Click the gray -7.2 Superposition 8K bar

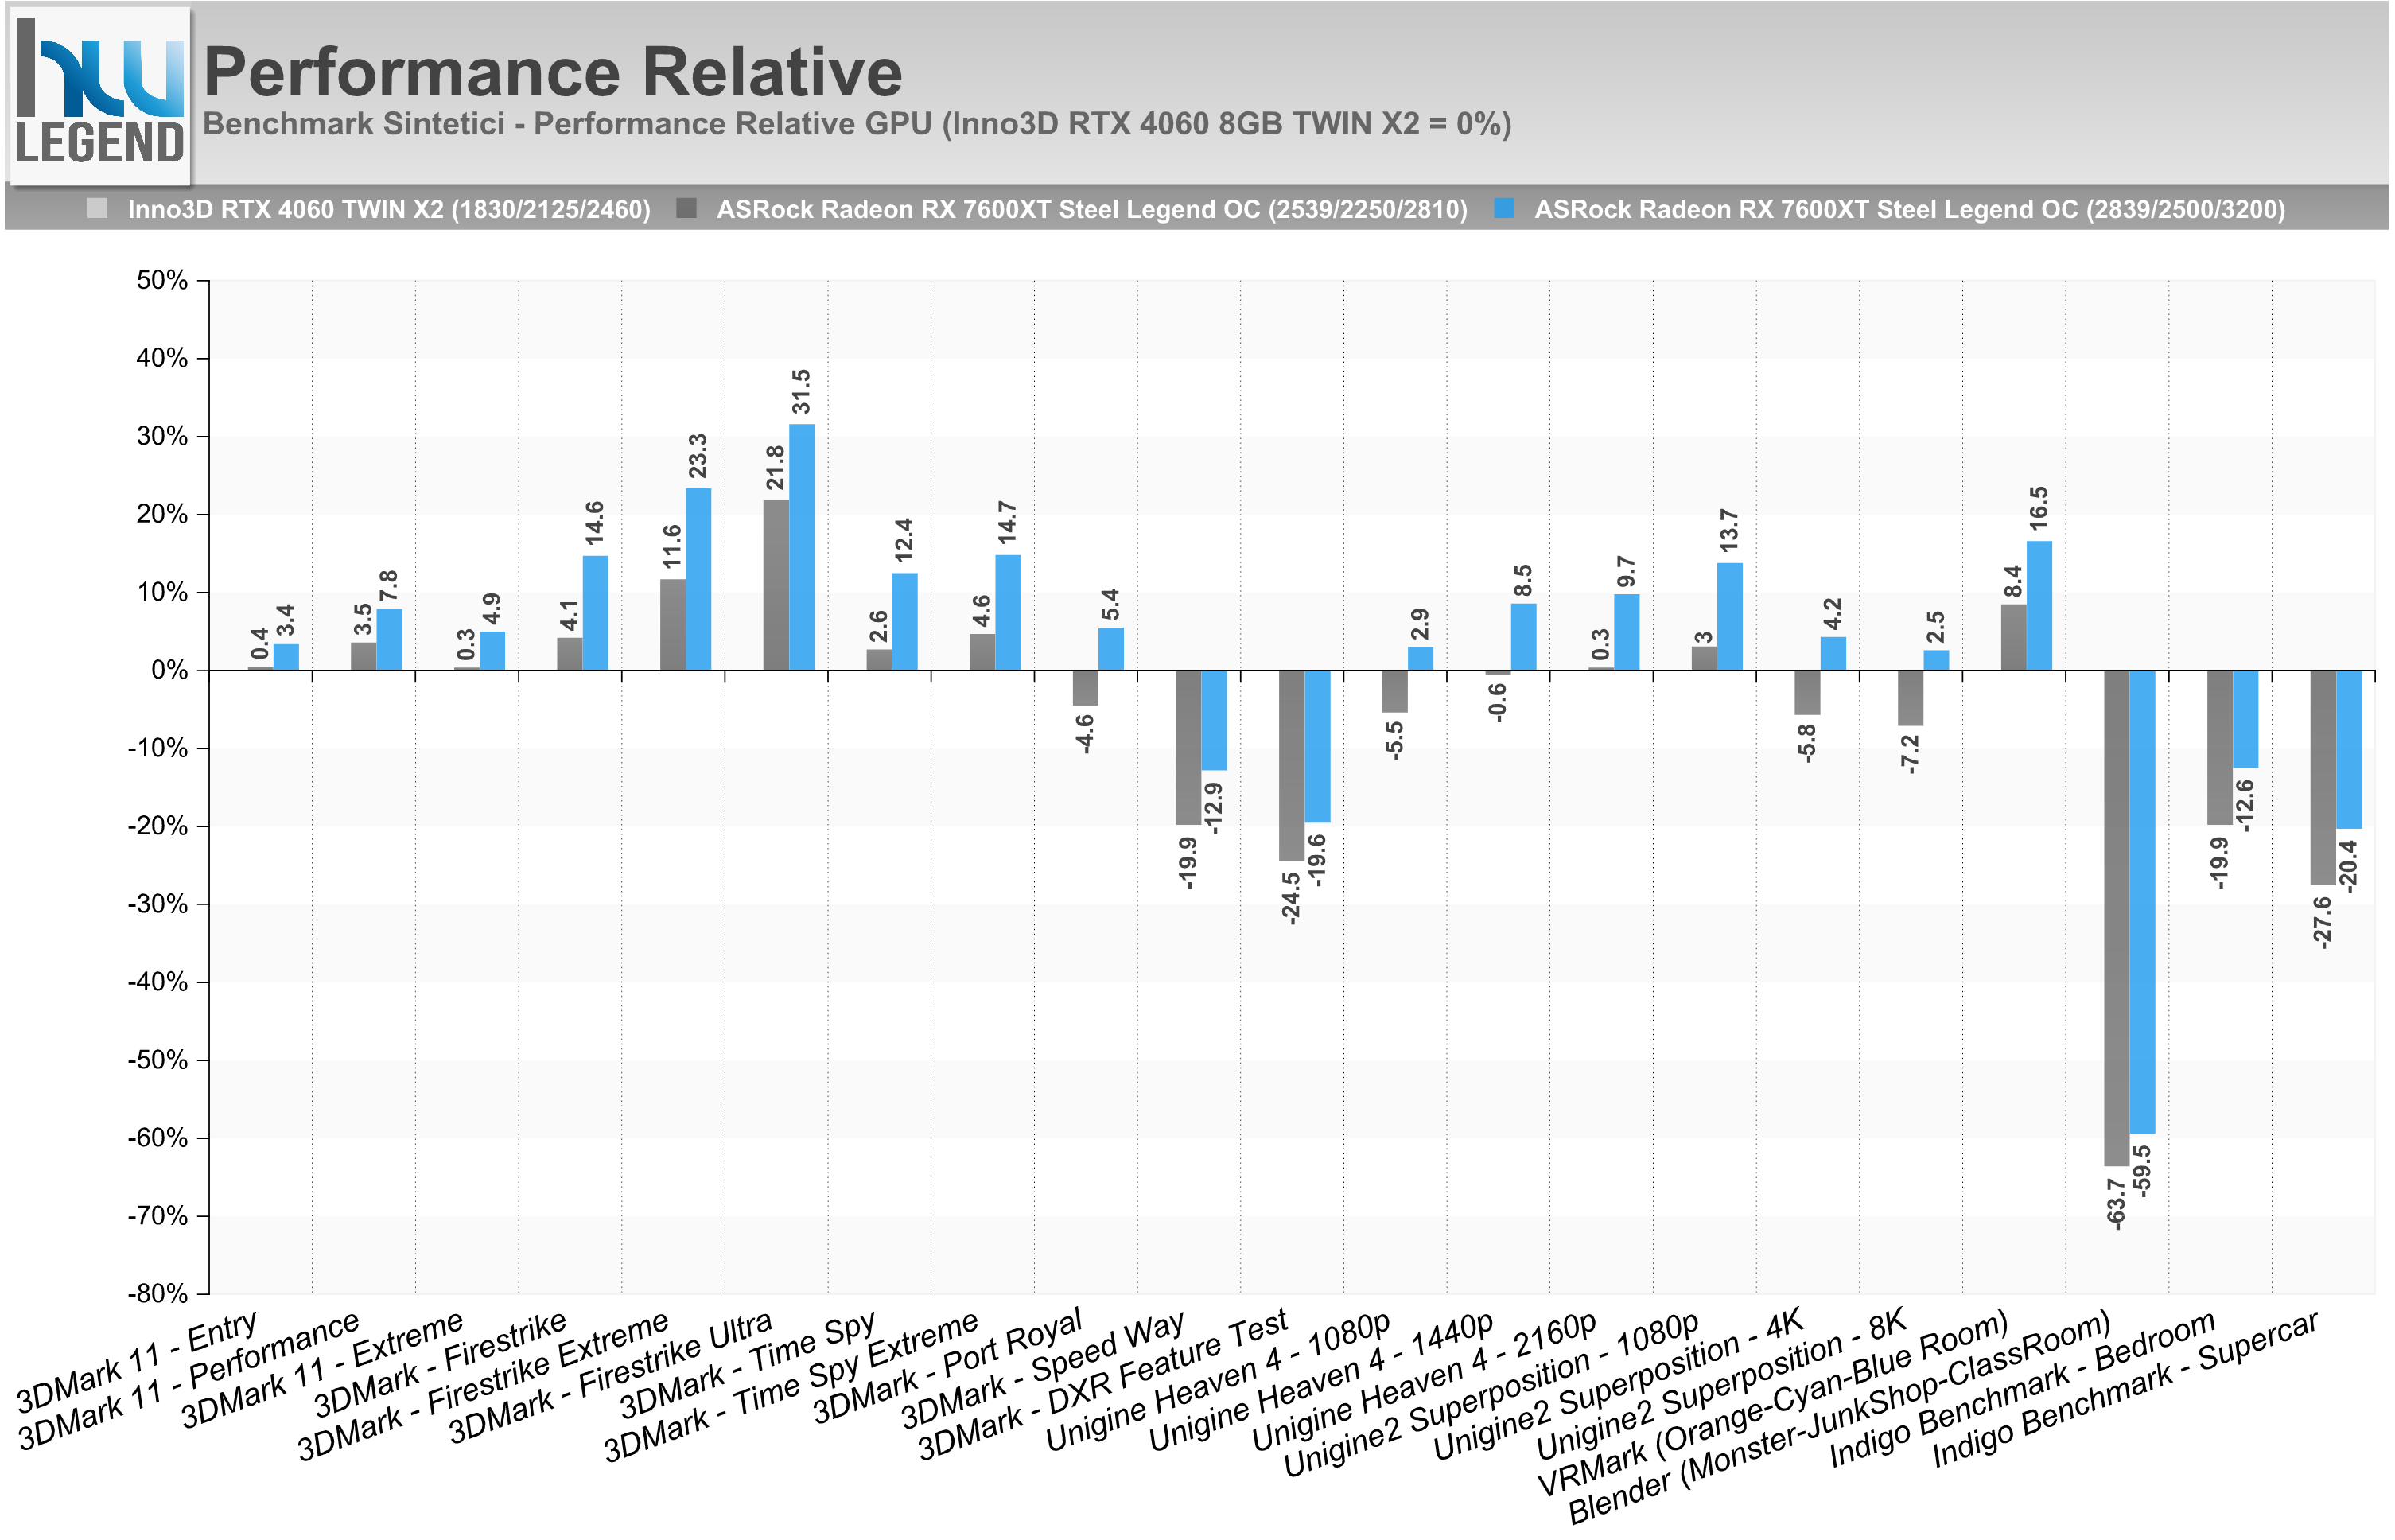(1911, 698)
